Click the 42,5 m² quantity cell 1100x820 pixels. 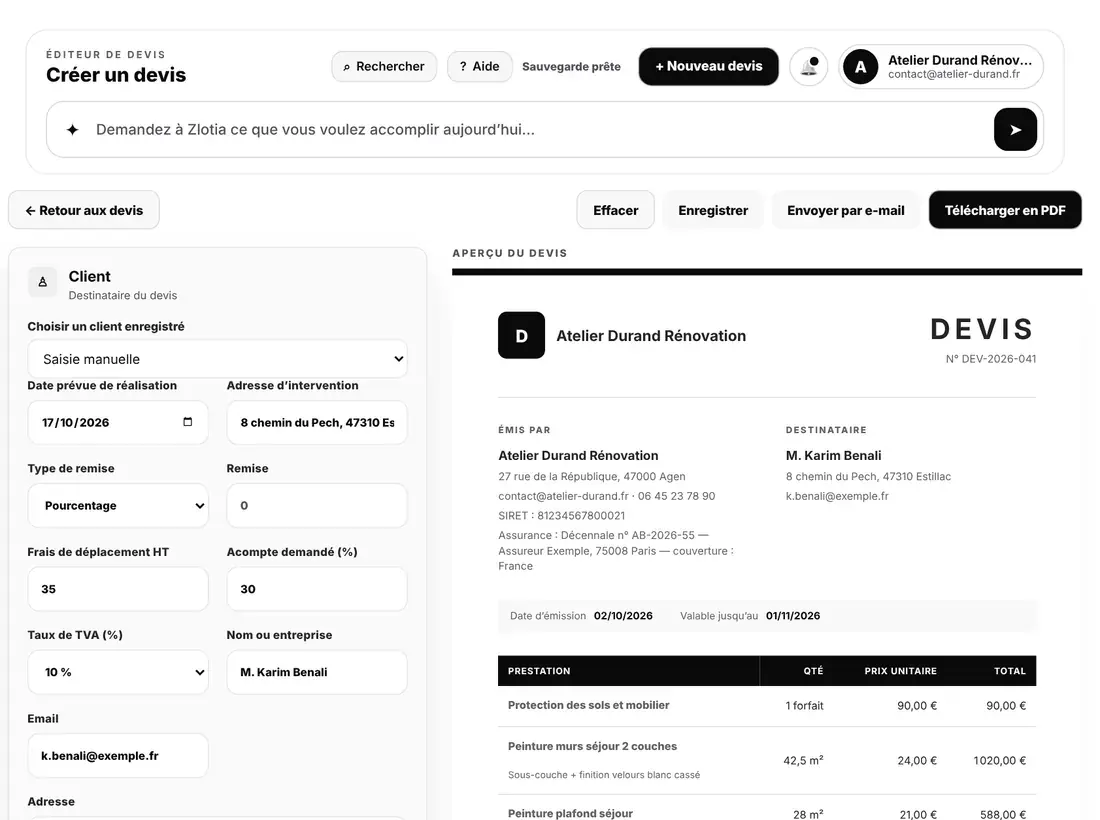pyautogui.click(x=803, y=760)
